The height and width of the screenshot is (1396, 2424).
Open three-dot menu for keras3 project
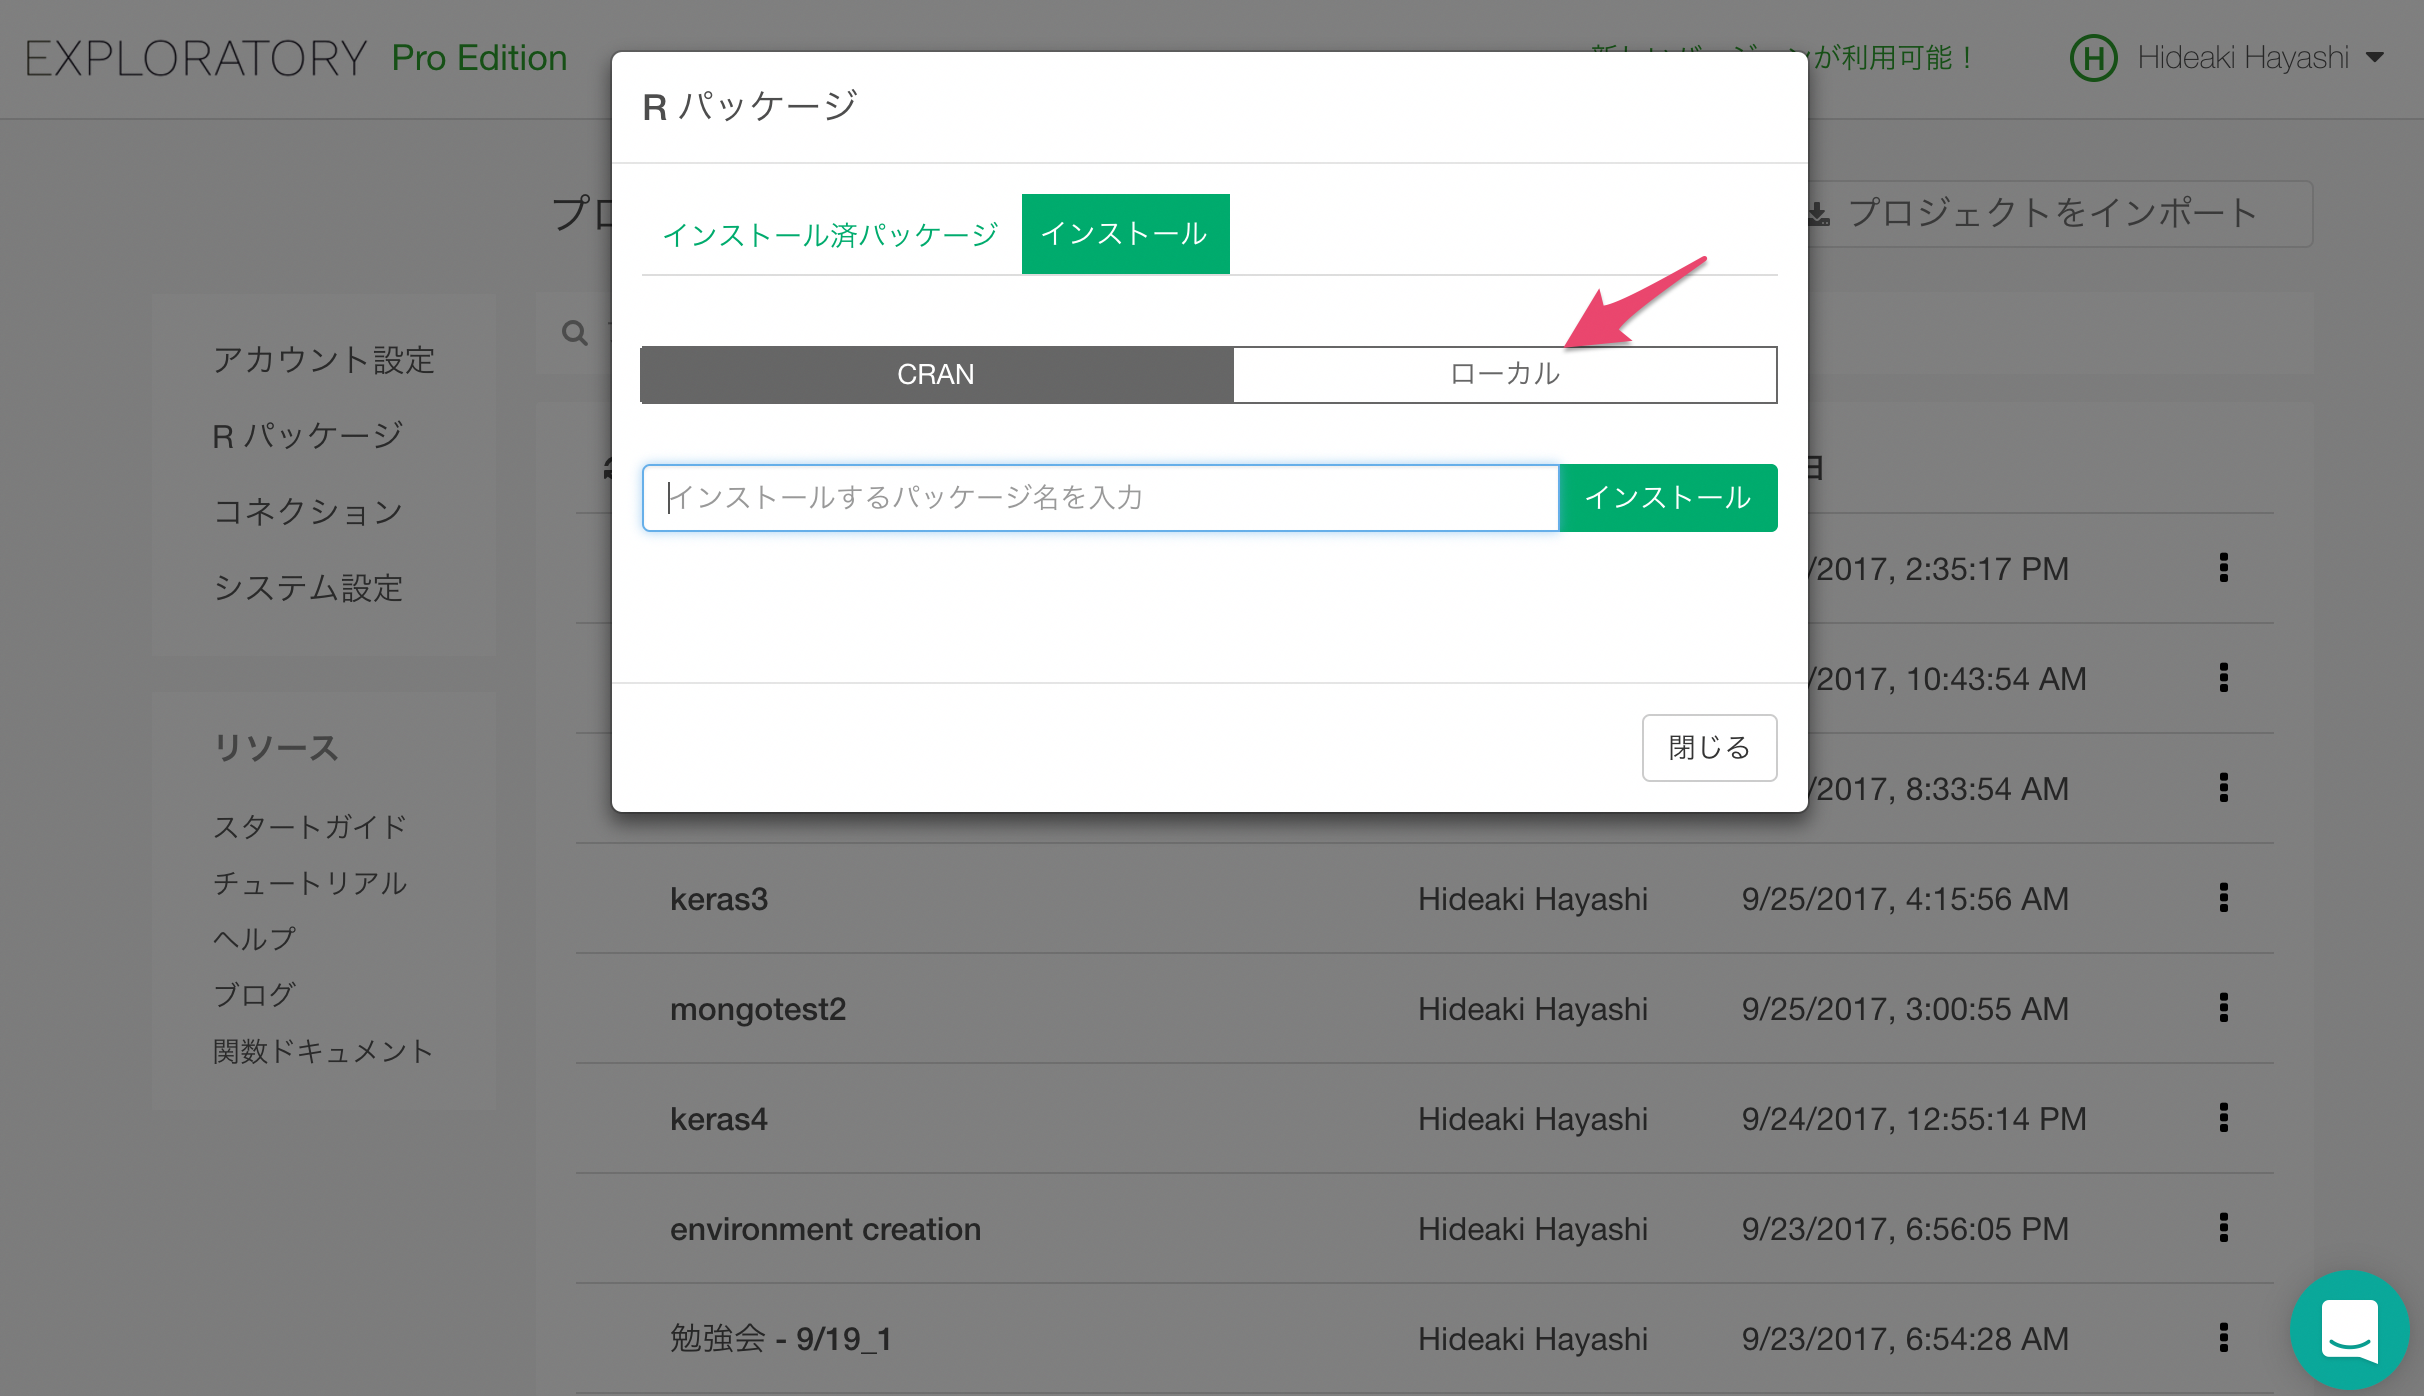pyautogui.click(x=2223, y=898)
